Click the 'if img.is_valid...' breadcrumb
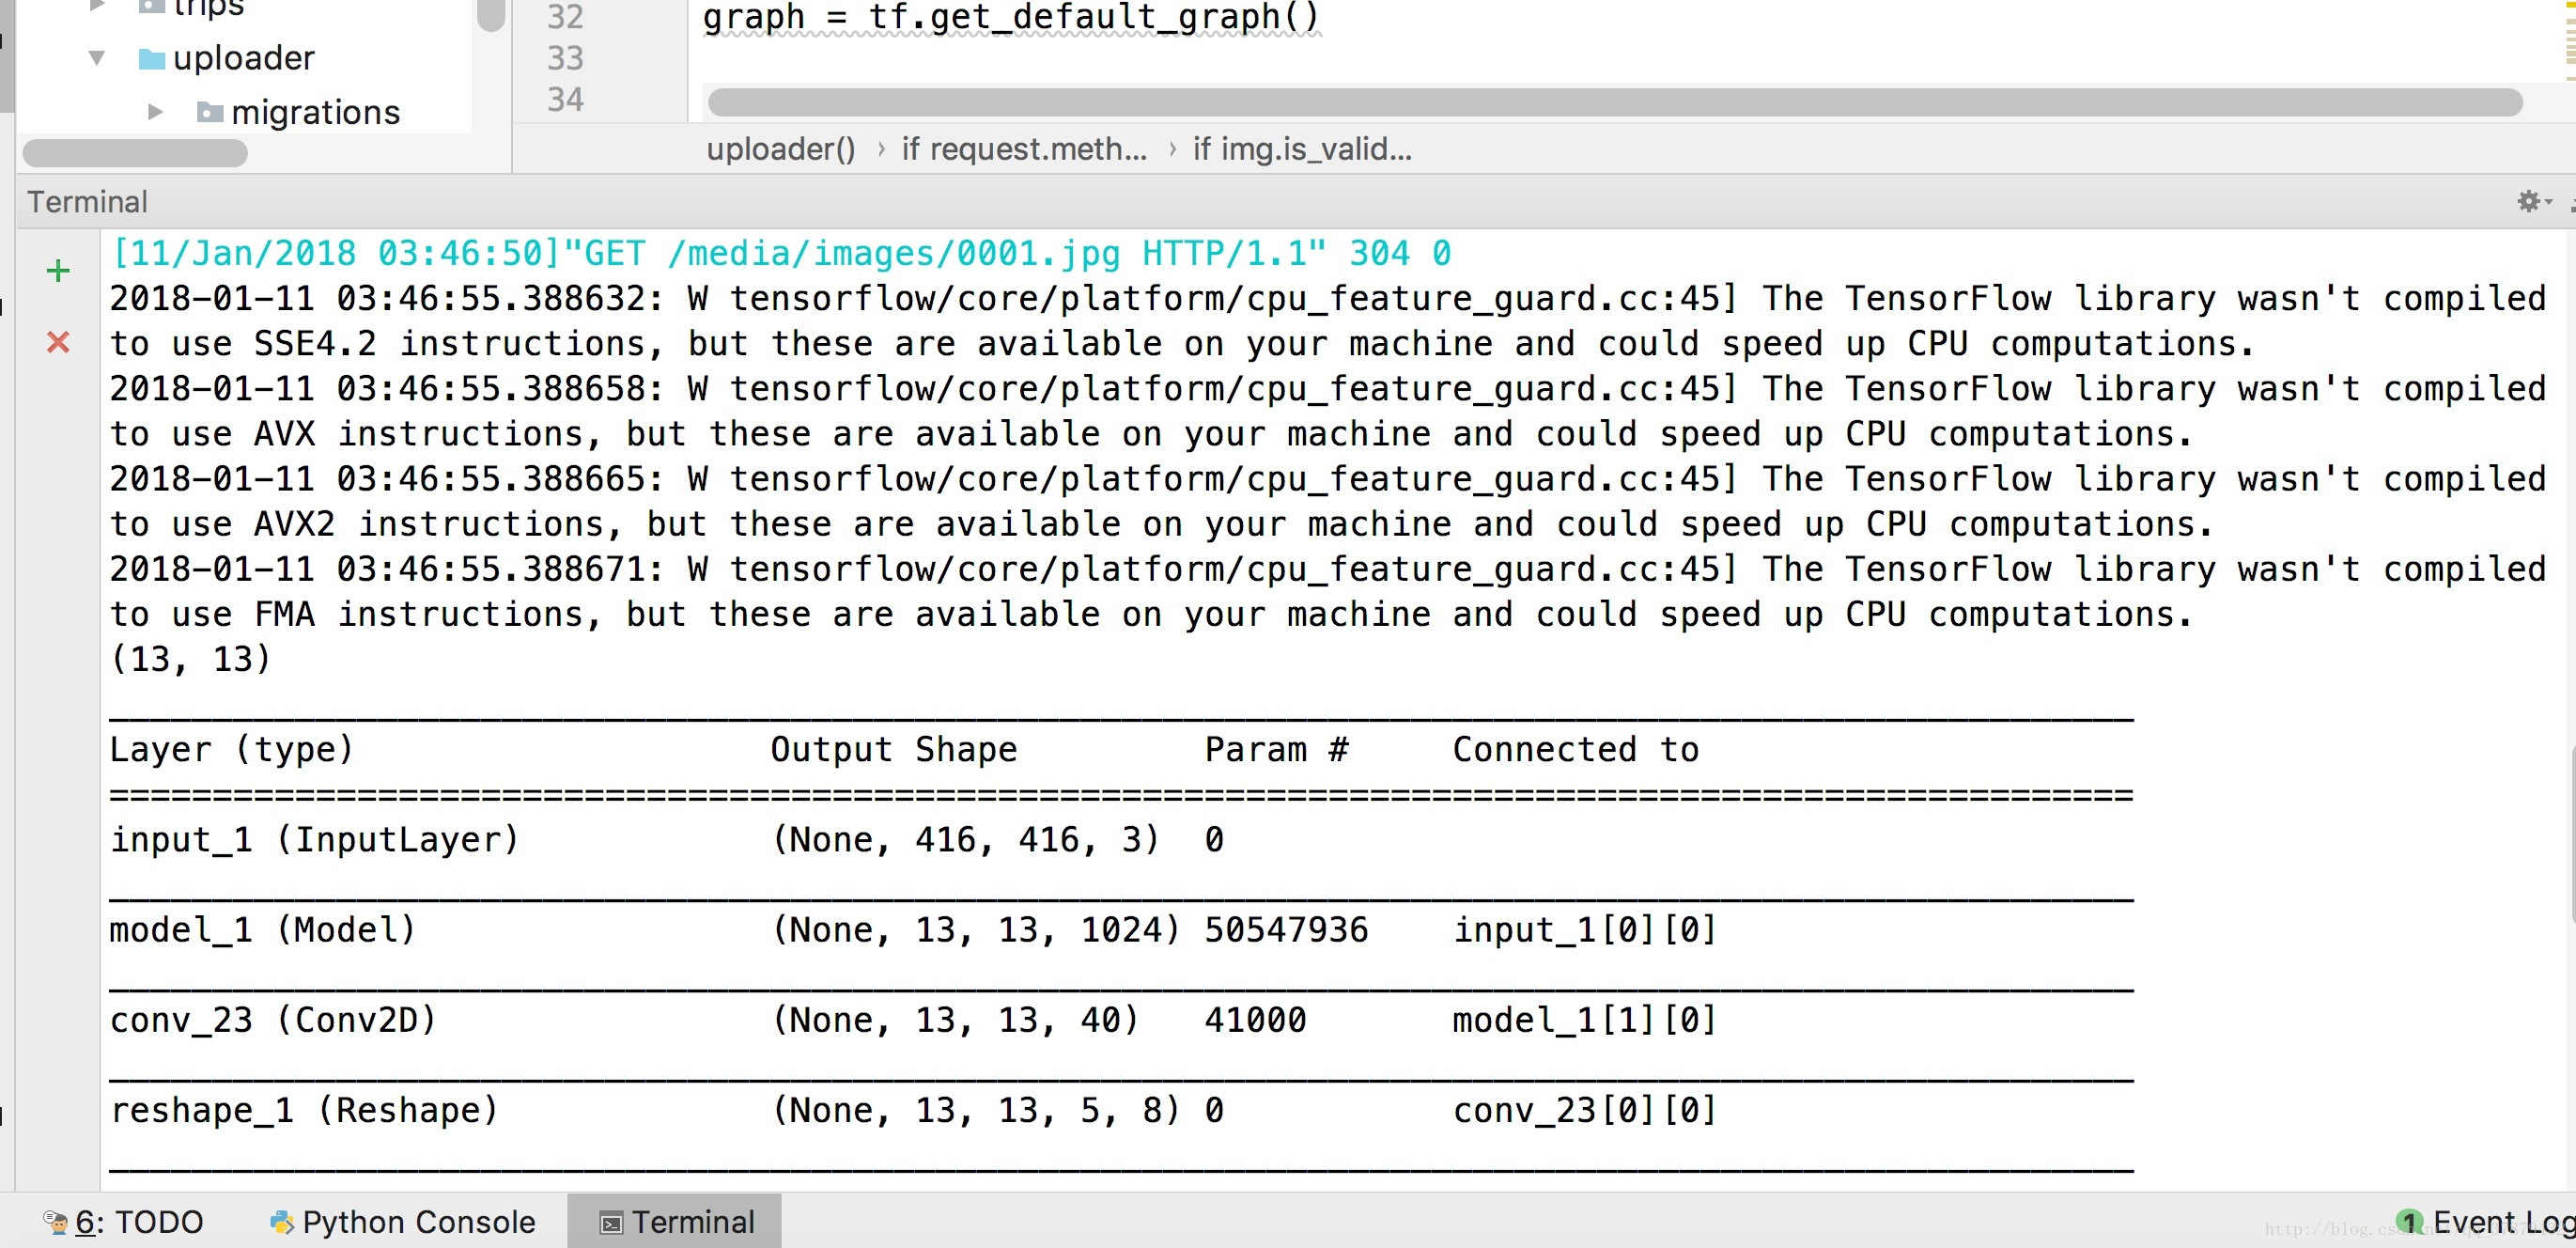Screen dimensions: 2576x1248 (x=1302, y=149)
